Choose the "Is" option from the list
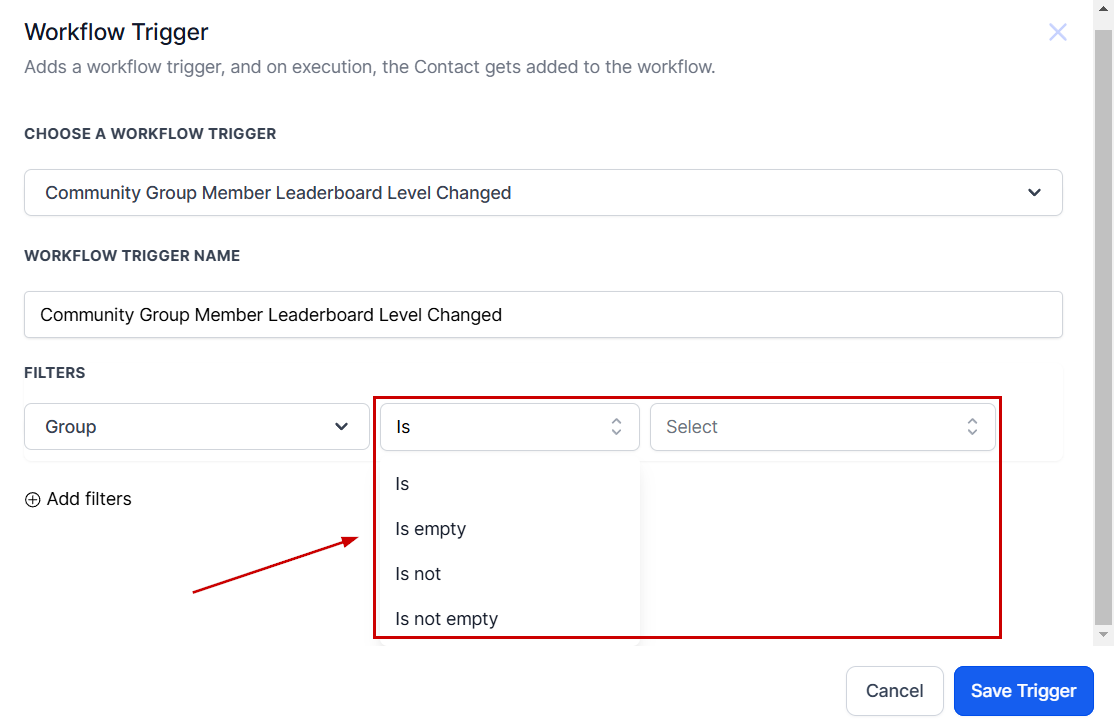This screenshot has height=727, width=1114. click(x=403, y=484)
